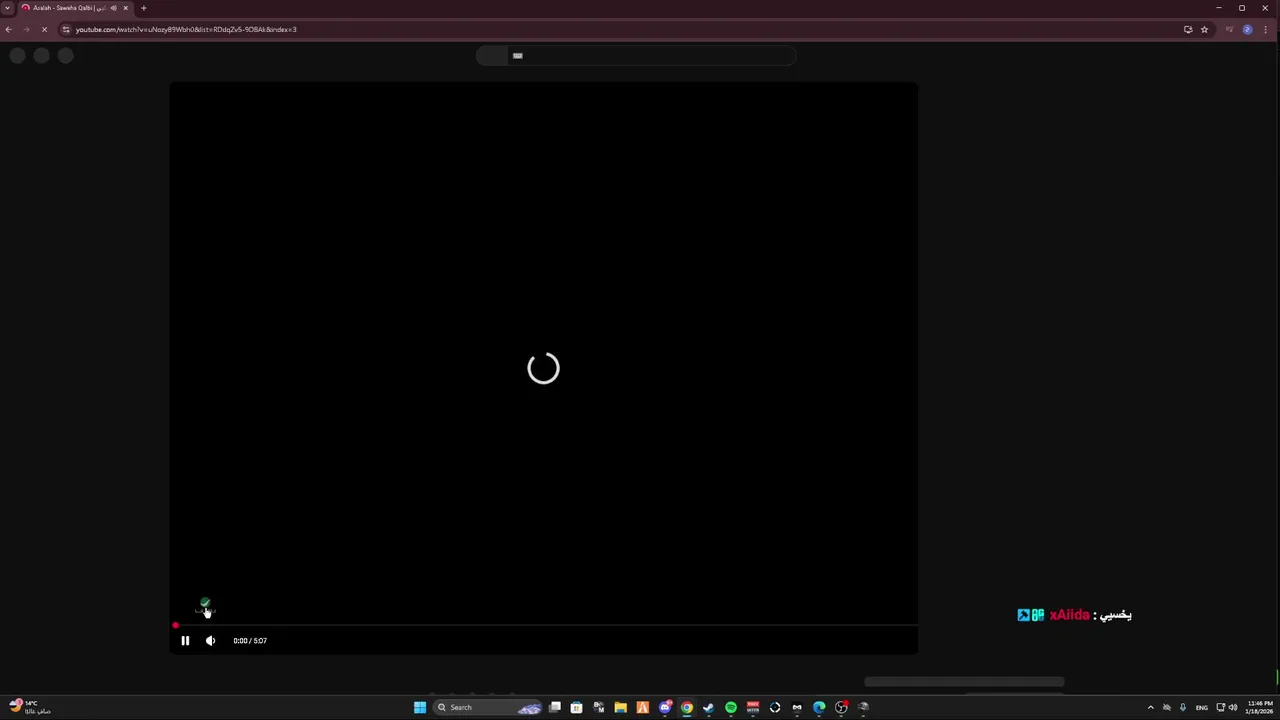
Task: Stop the page from loading
Action: tap(44, 29)
